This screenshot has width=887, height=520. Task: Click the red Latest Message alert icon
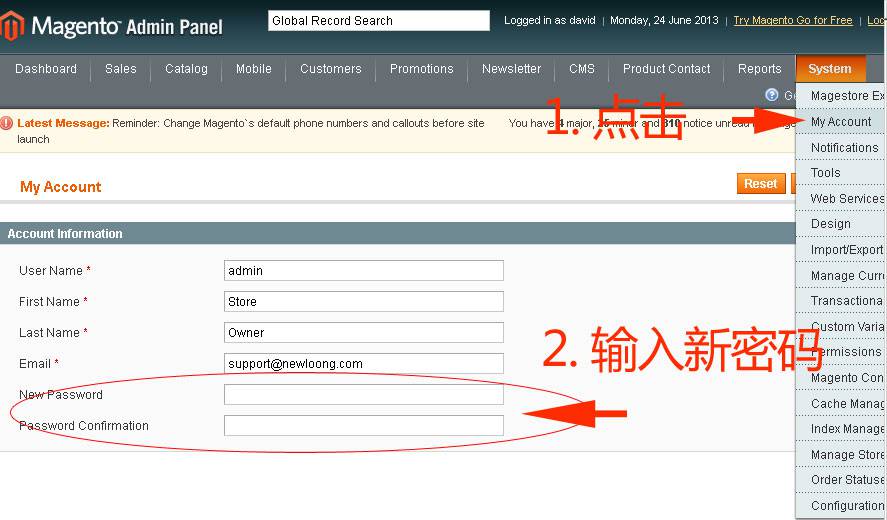(x=7, y=123)
